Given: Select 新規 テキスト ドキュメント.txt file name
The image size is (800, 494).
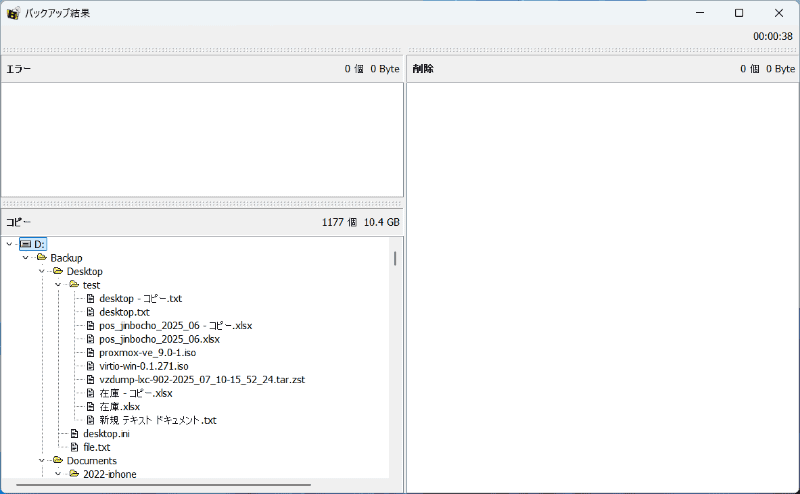Looking at the screenshot, I should pos(158,420).
